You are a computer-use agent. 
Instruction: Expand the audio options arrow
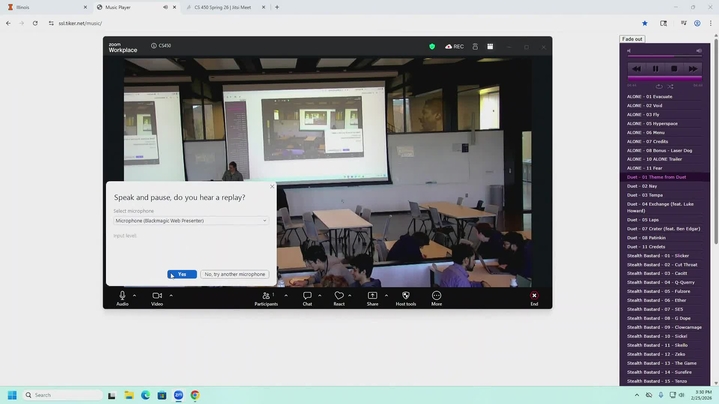click(x=136, y=295)
